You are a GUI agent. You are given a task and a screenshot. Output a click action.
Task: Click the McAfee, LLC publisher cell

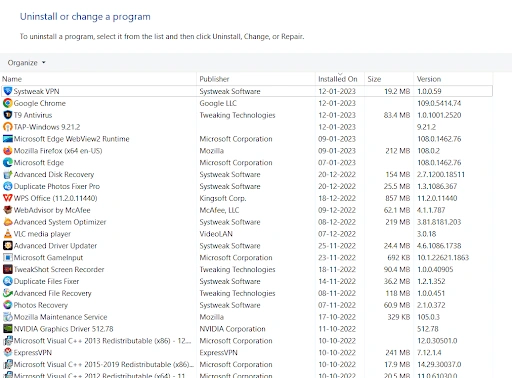pos(219,210)
